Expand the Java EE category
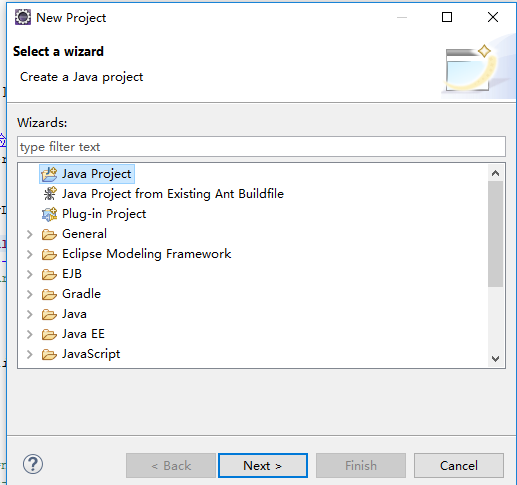This screenshot has height=485, width=517. [30, 334]
